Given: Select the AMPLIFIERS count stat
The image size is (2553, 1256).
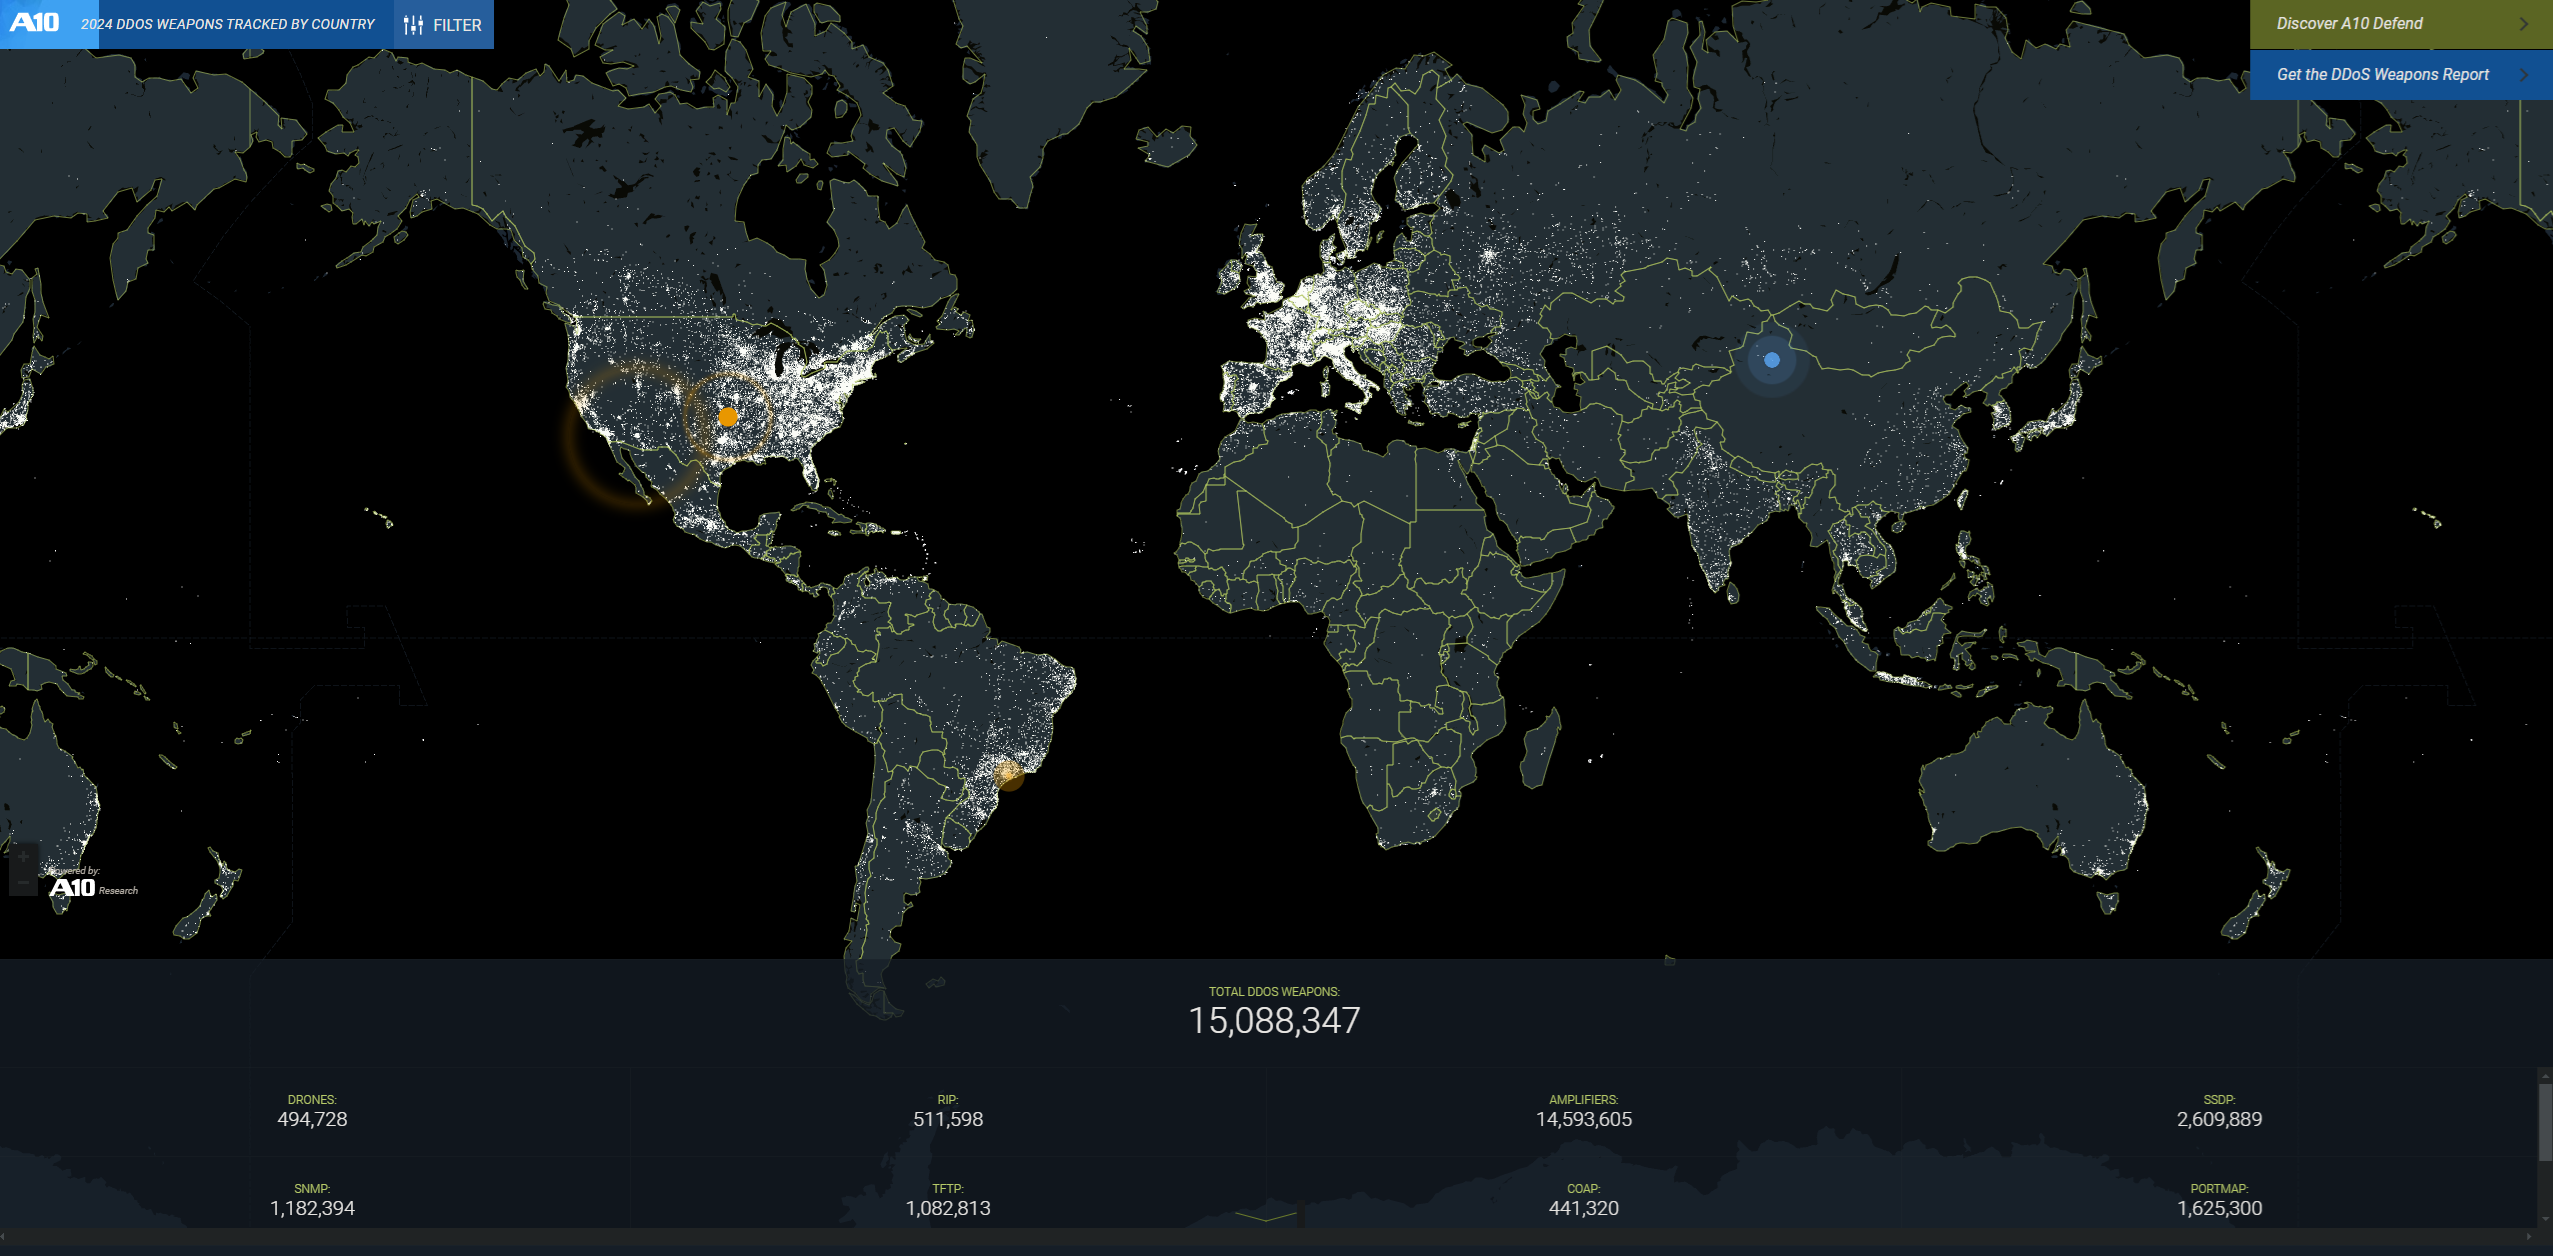Looking at the screenshot, I should point(1583,1119).
